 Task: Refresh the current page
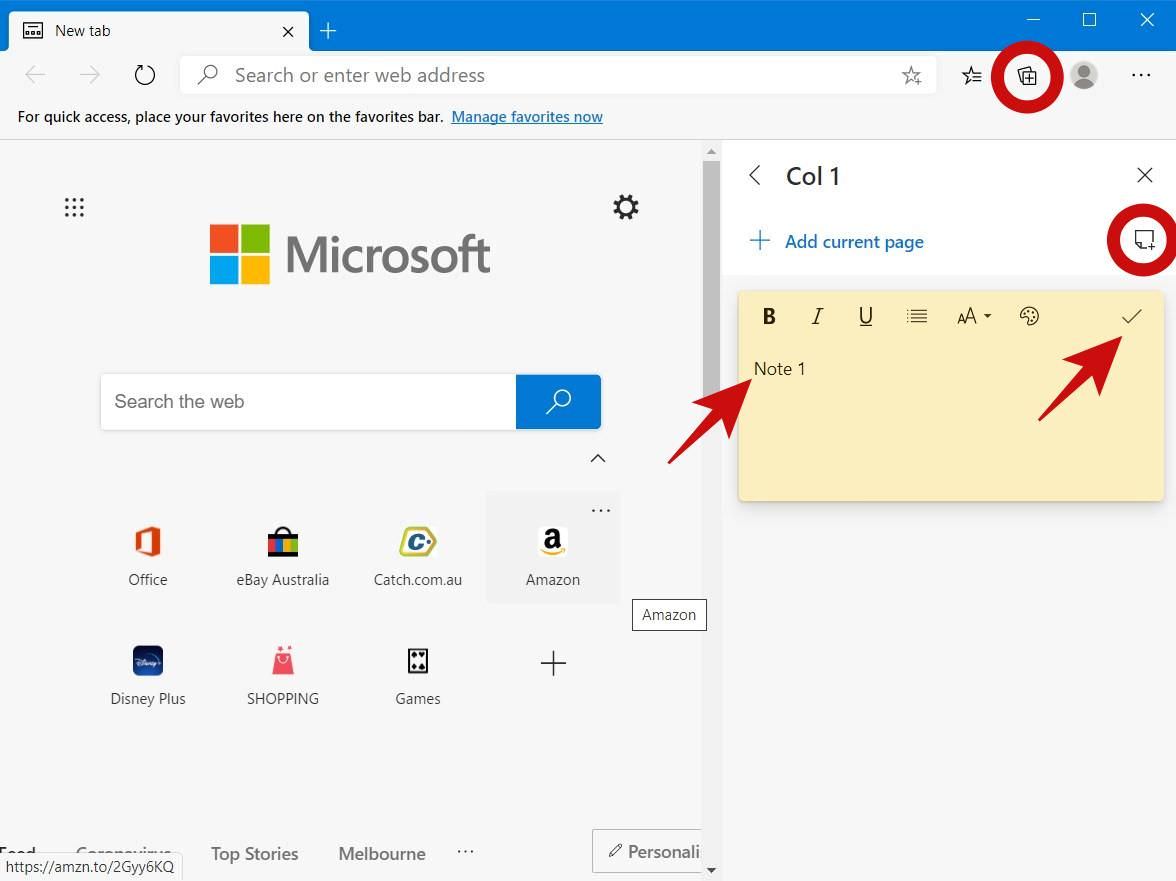click(x=144, y=75)
